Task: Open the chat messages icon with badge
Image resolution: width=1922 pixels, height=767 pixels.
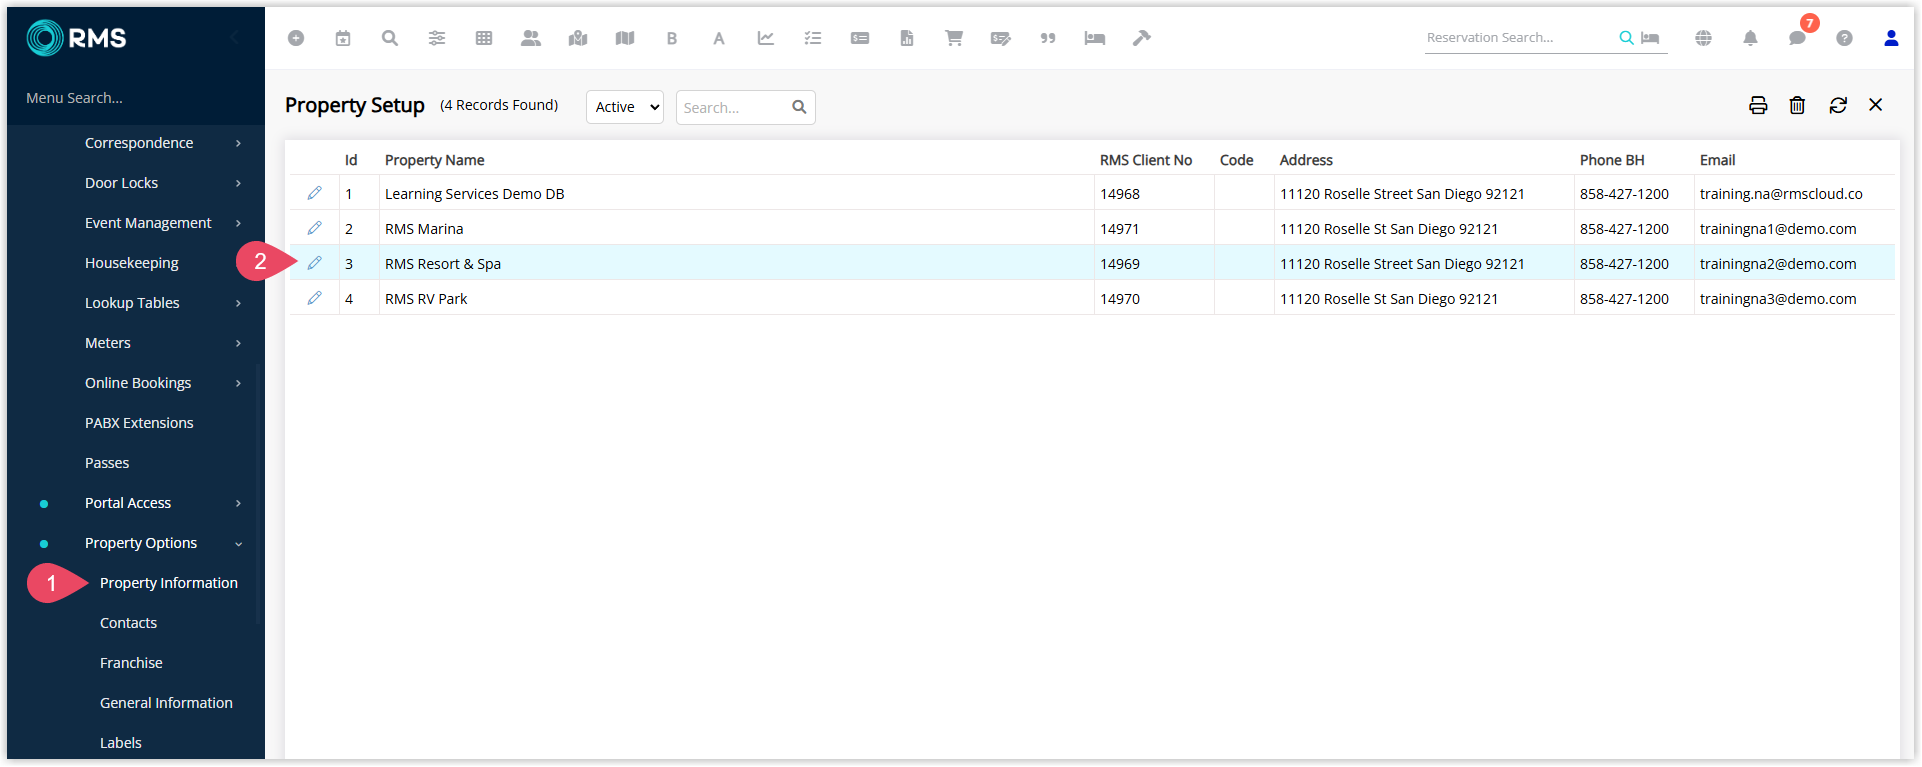Action: click(x=1797, y=38)
